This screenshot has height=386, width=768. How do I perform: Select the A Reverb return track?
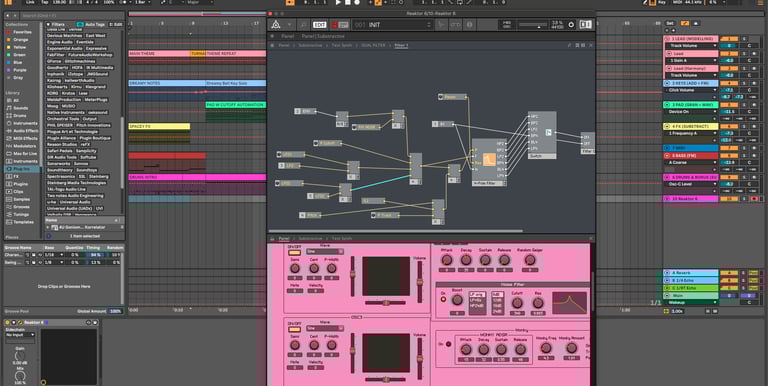click(x=691, y=273)
